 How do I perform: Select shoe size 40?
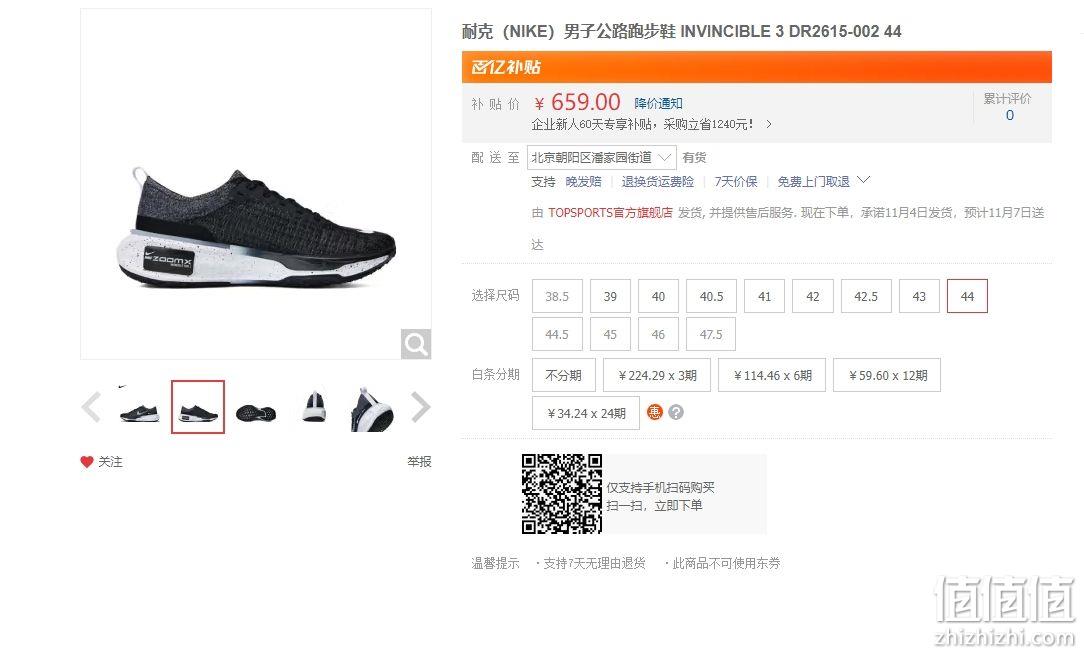(658, 296)
